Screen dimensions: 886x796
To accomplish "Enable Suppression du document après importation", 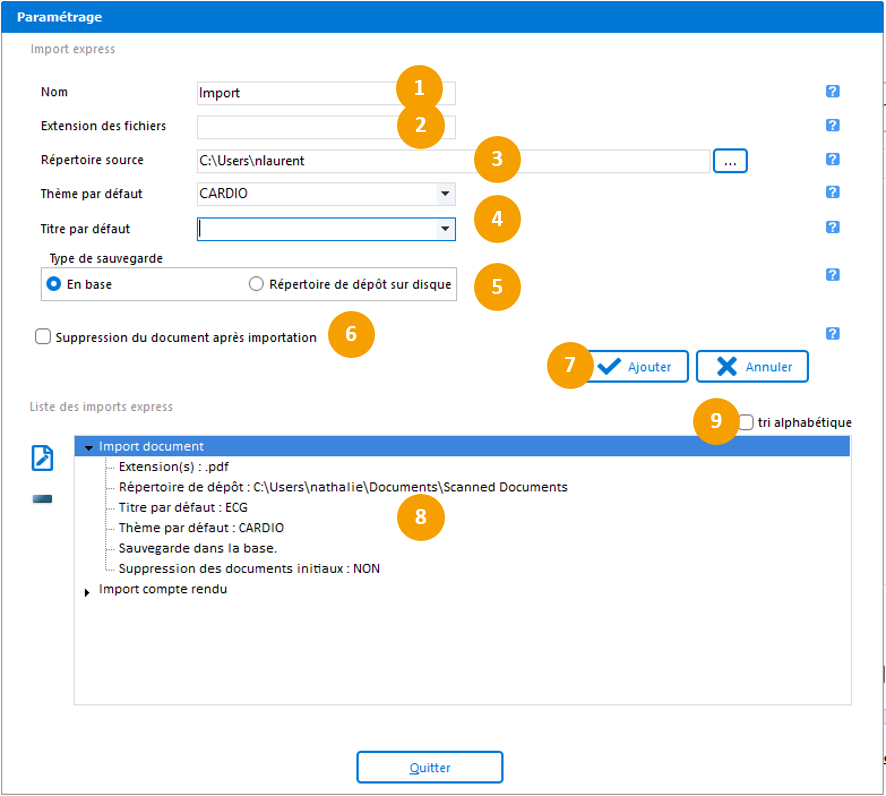I will [x=43, y=338].
